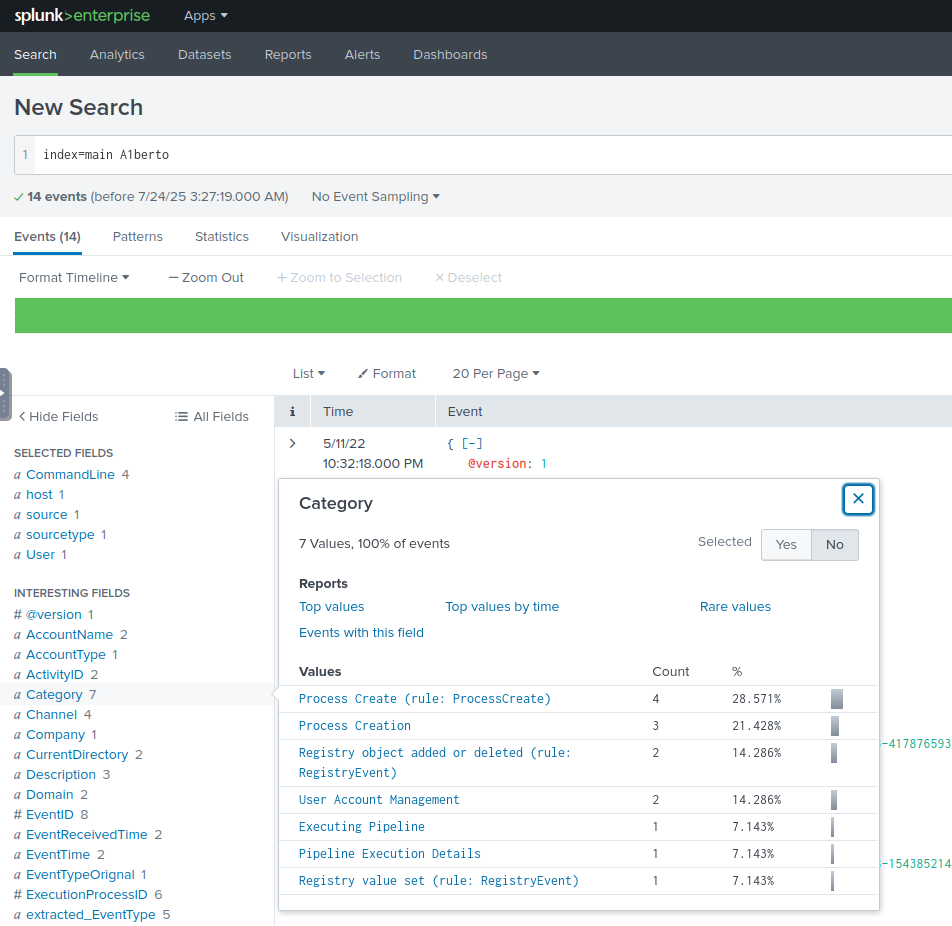Switch to the Visualization tab

click(x=319, y=237)
